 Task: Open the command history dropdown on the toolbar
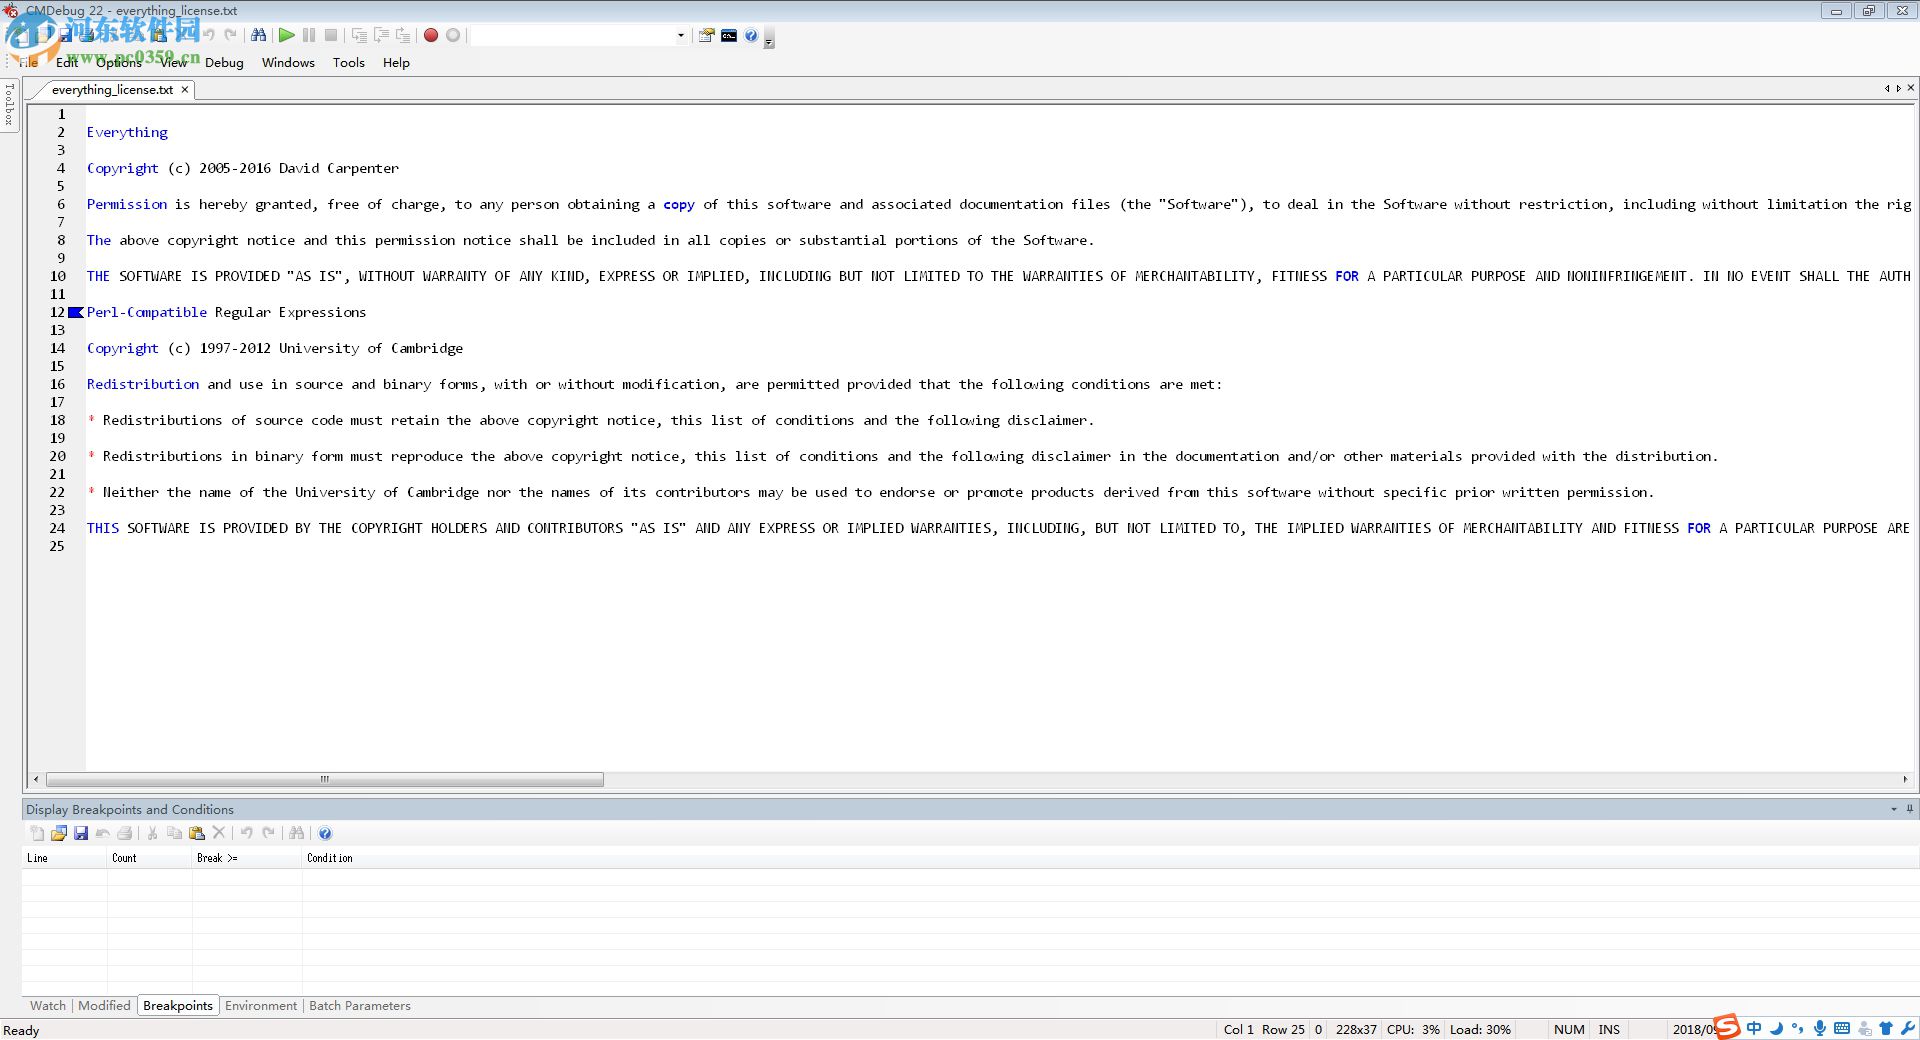pyautogui.click(x=681, y=35)
